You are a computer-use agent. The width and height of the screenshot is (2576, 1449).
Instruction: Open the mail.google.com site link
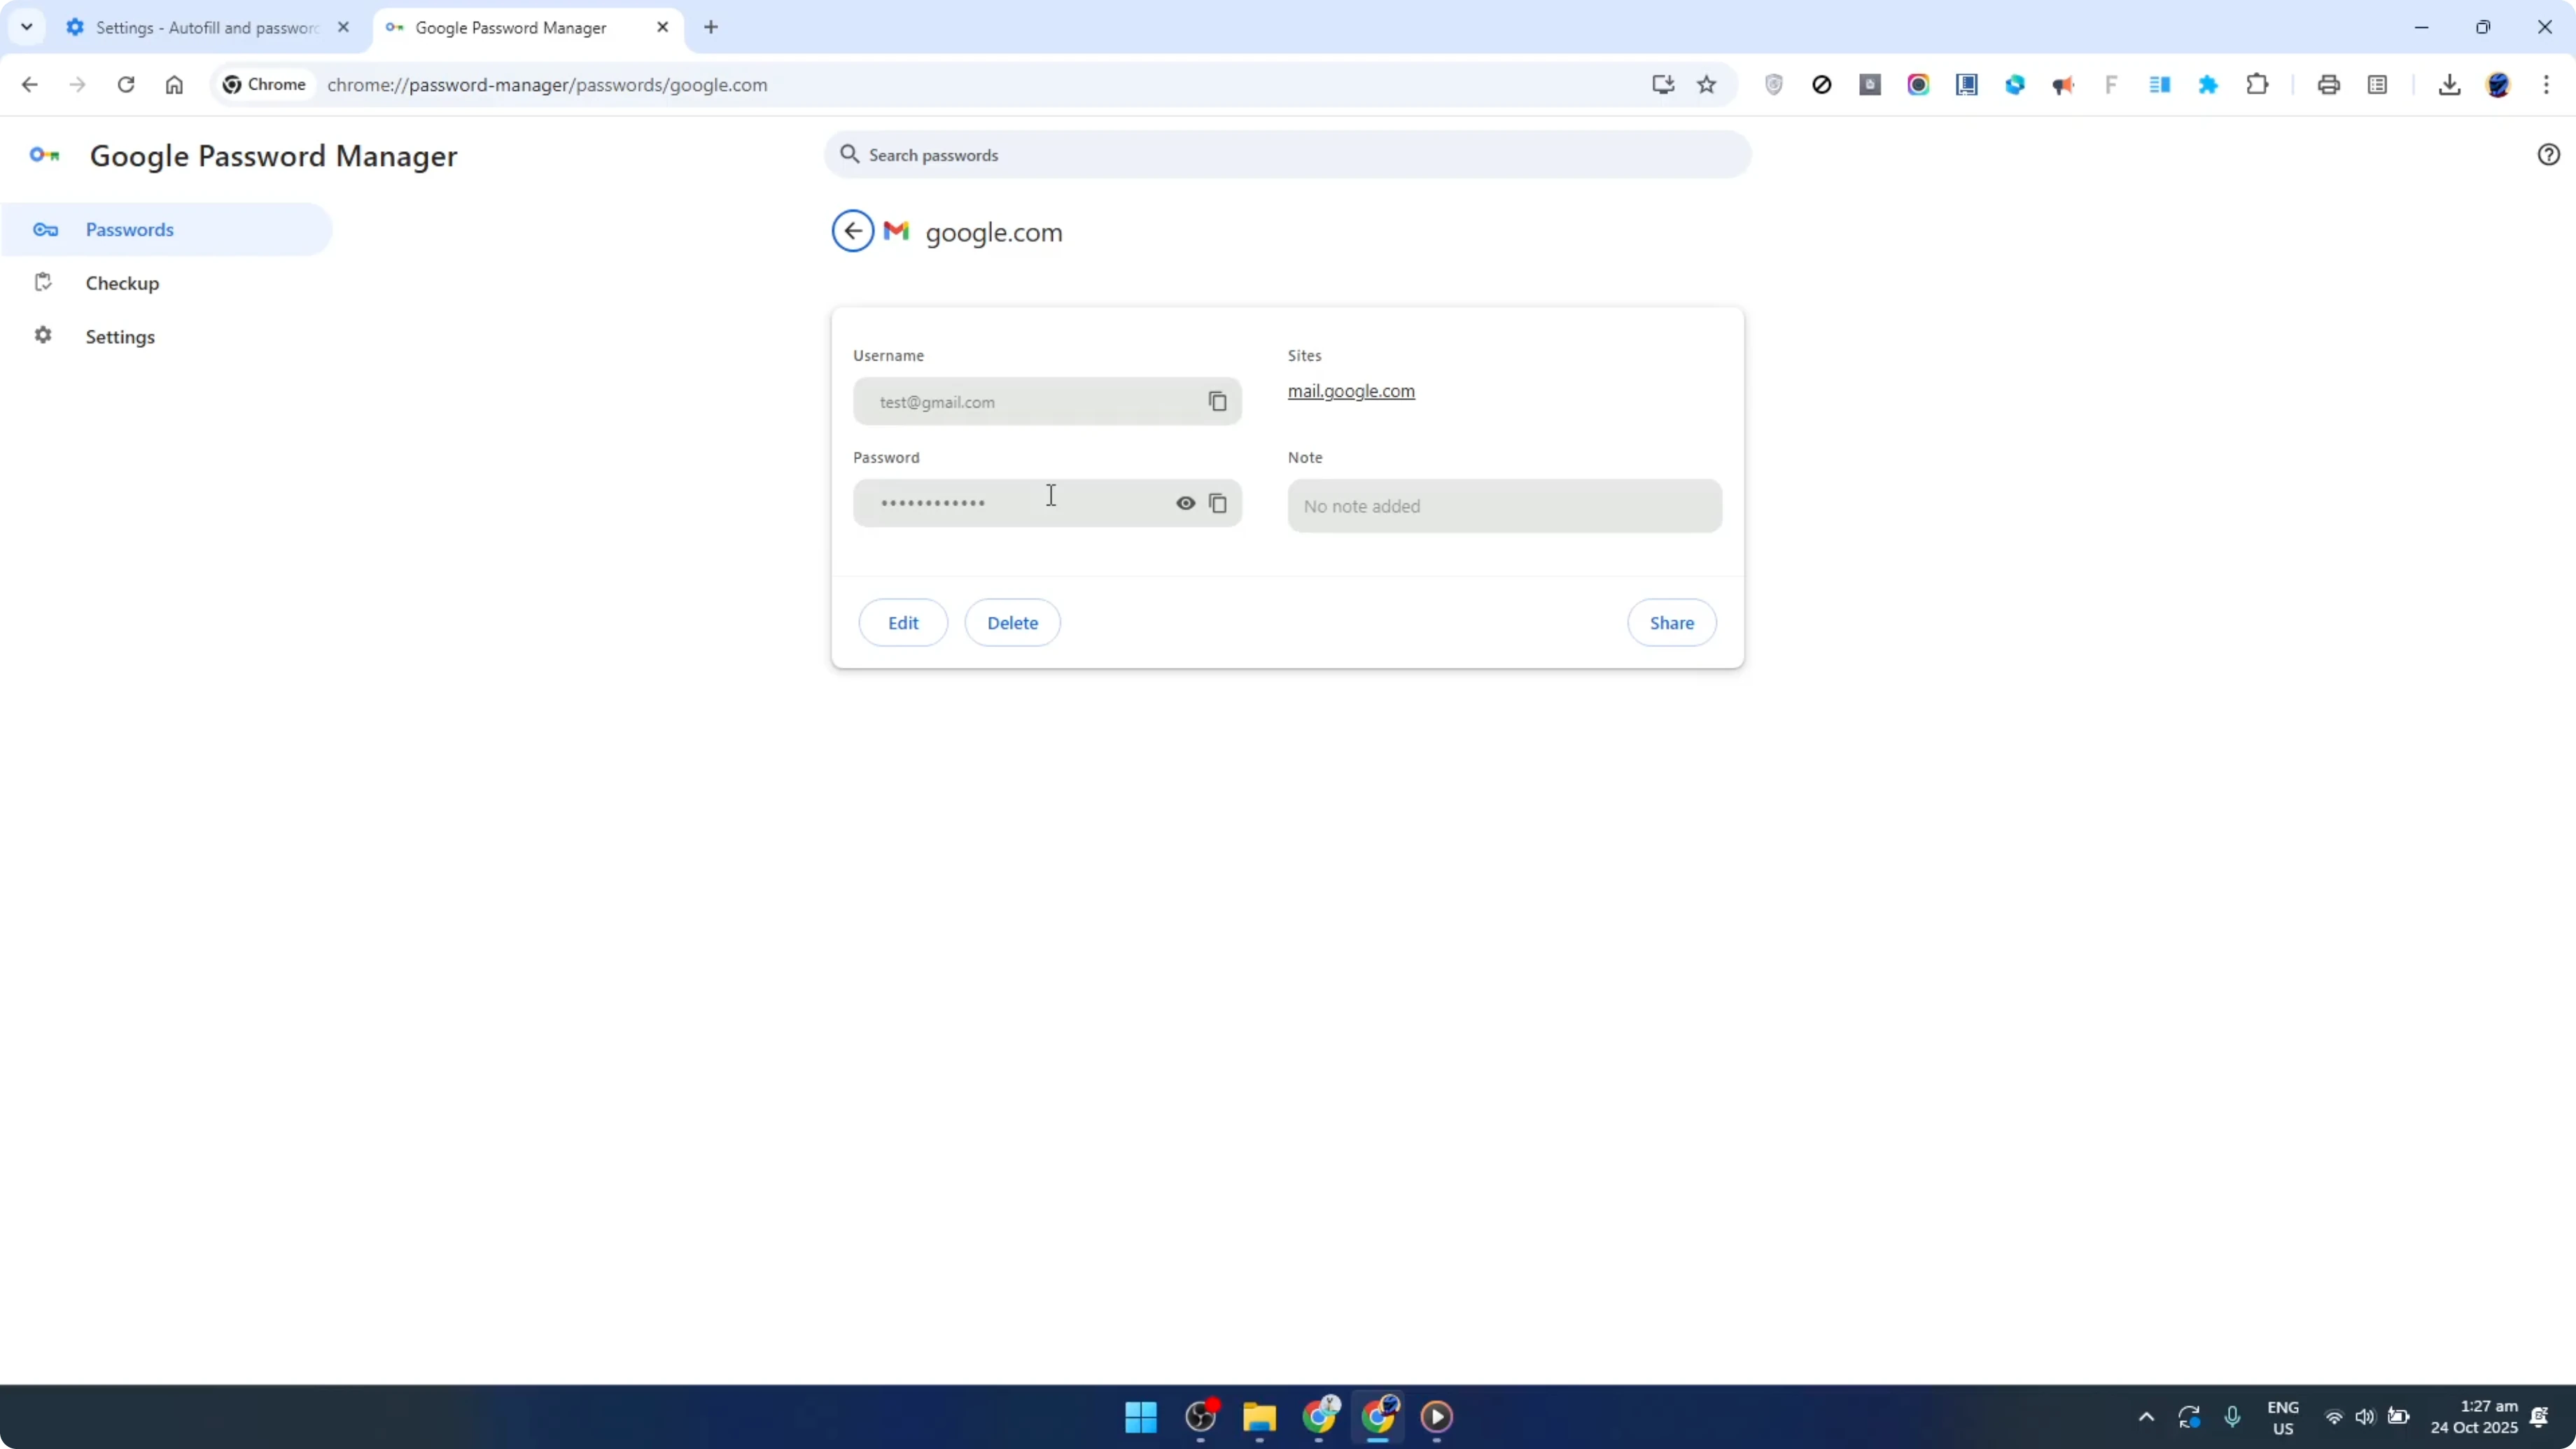pyautogui.click(x=1351, y=391)
